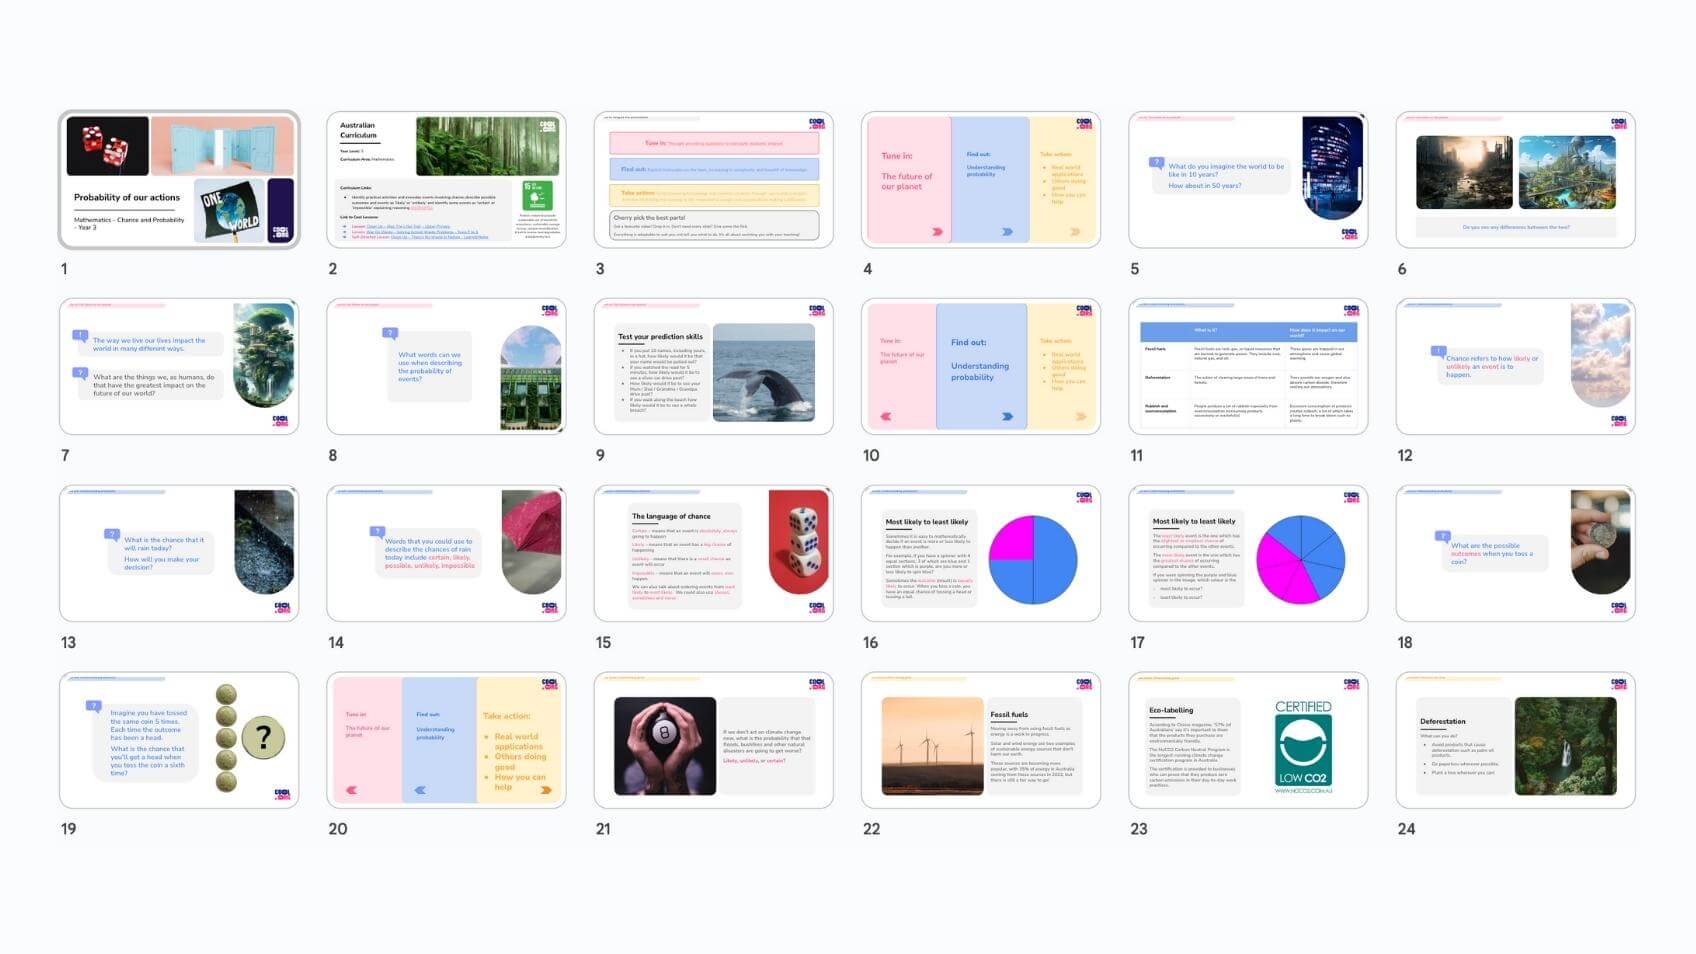Select slide 18 about tossing a coin
The image size is (1696, 954).
click(1515, 554)
